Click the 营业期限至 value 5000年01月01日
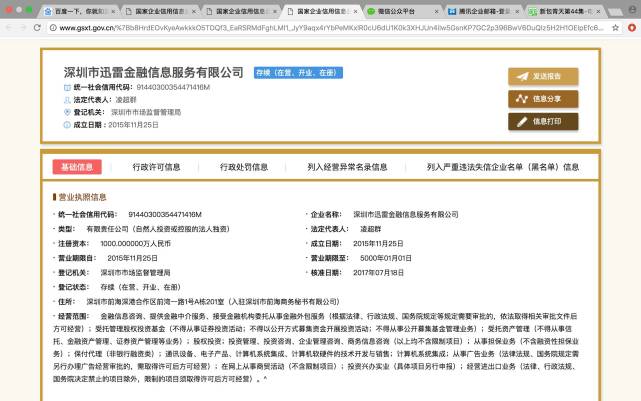The height and width of the screenshot is (401, 641). (385, 258)
